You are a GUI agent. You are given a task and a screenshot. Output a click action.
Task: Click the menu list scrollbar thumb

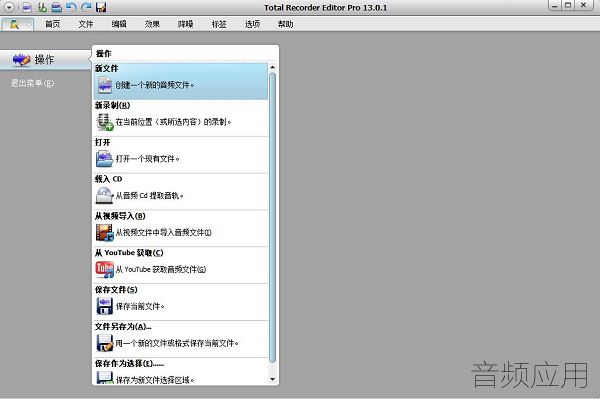[x=272, y=217]
